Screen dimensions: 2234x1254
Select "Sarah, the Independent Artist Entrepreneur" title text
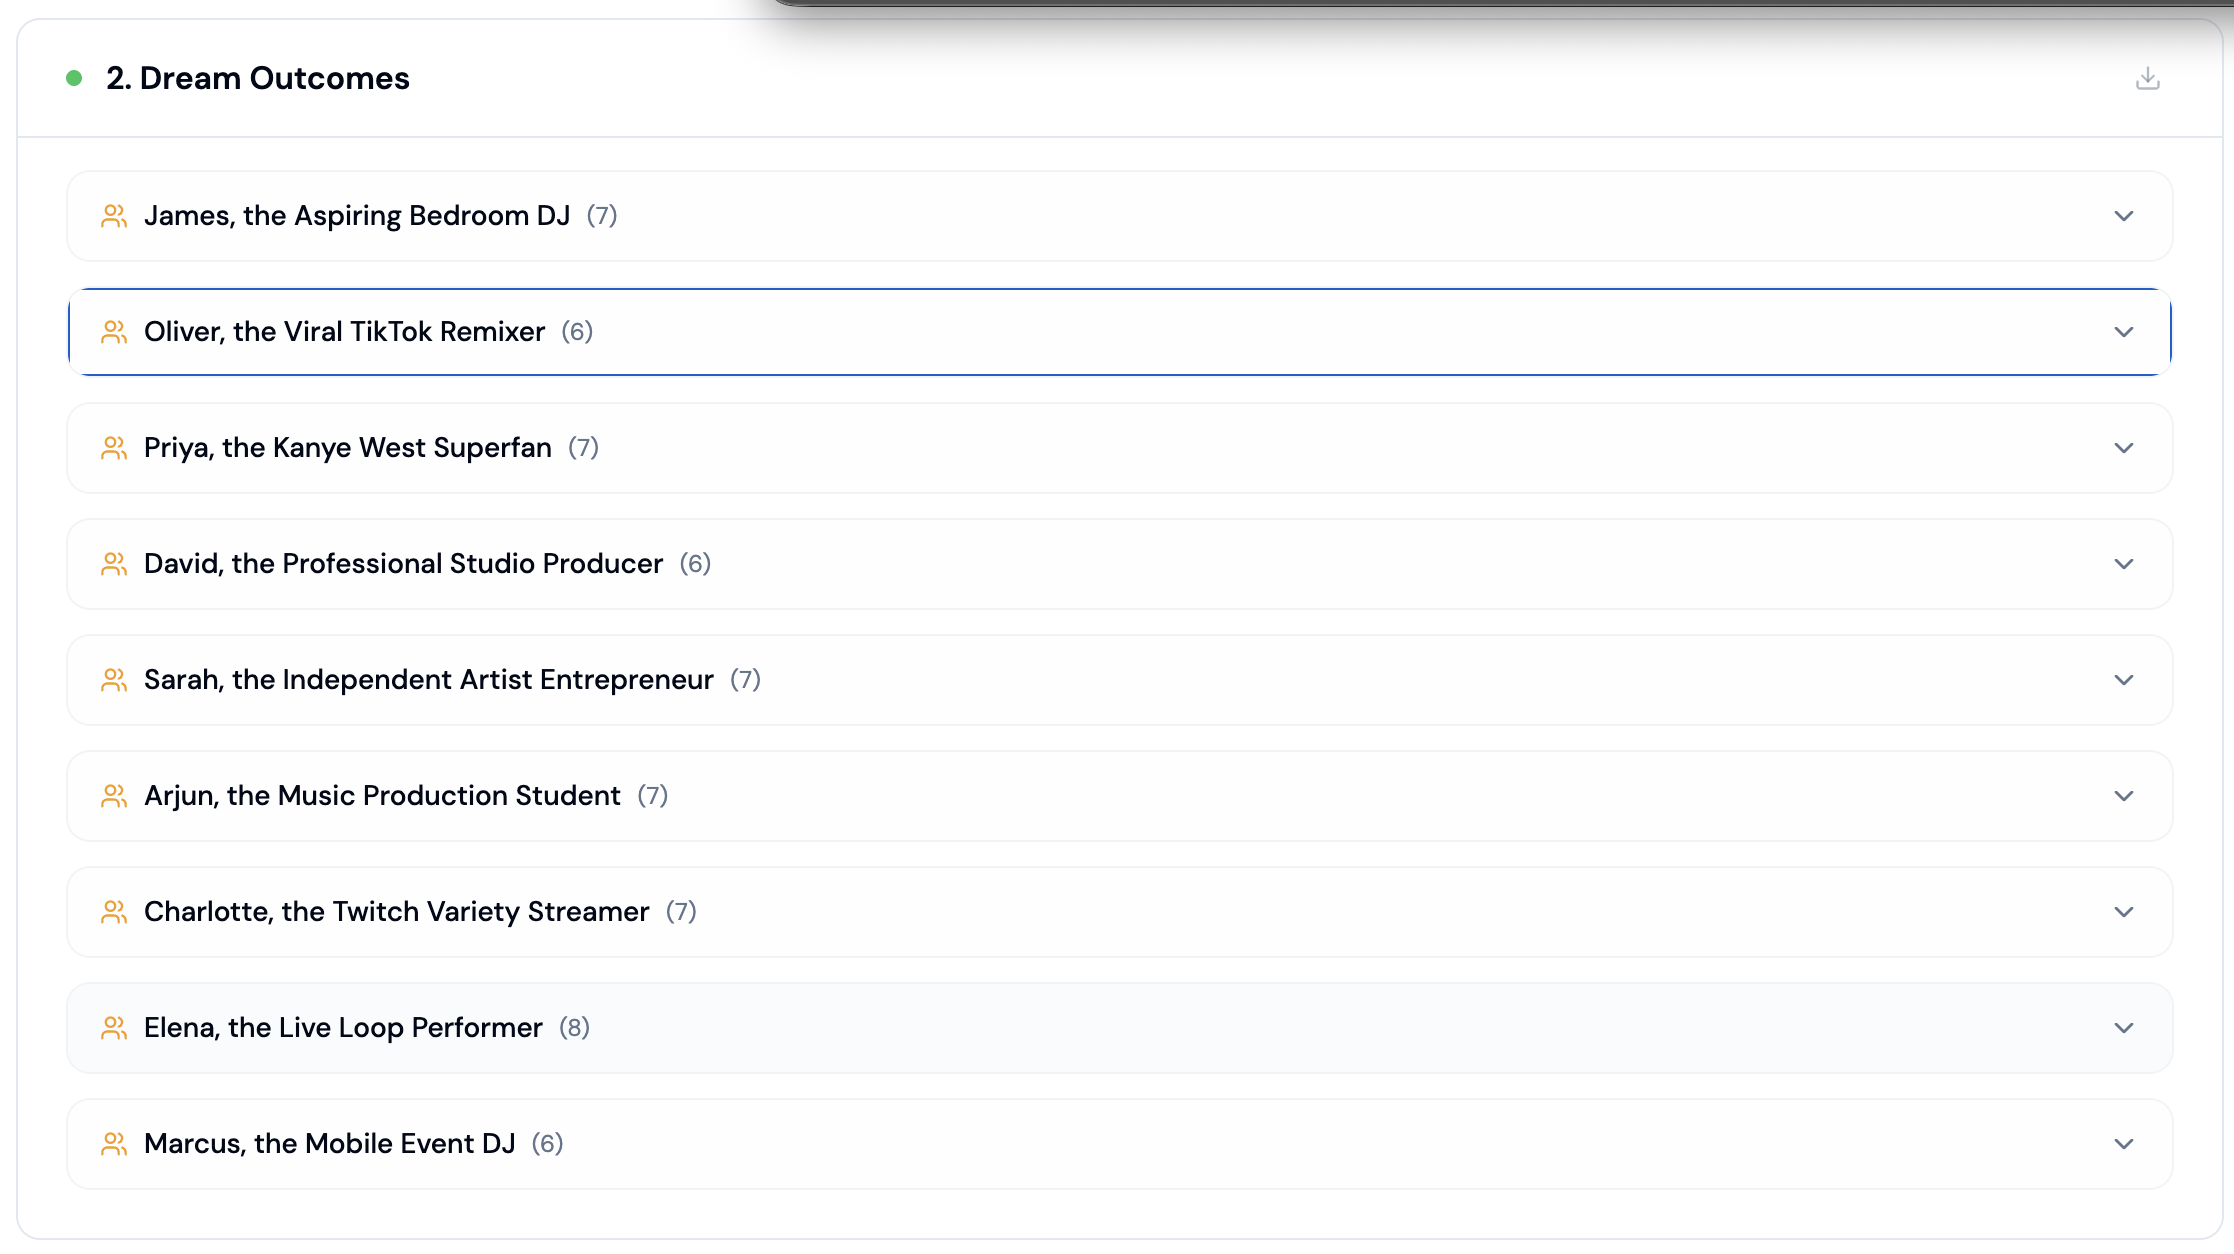(x=429, y=680)
